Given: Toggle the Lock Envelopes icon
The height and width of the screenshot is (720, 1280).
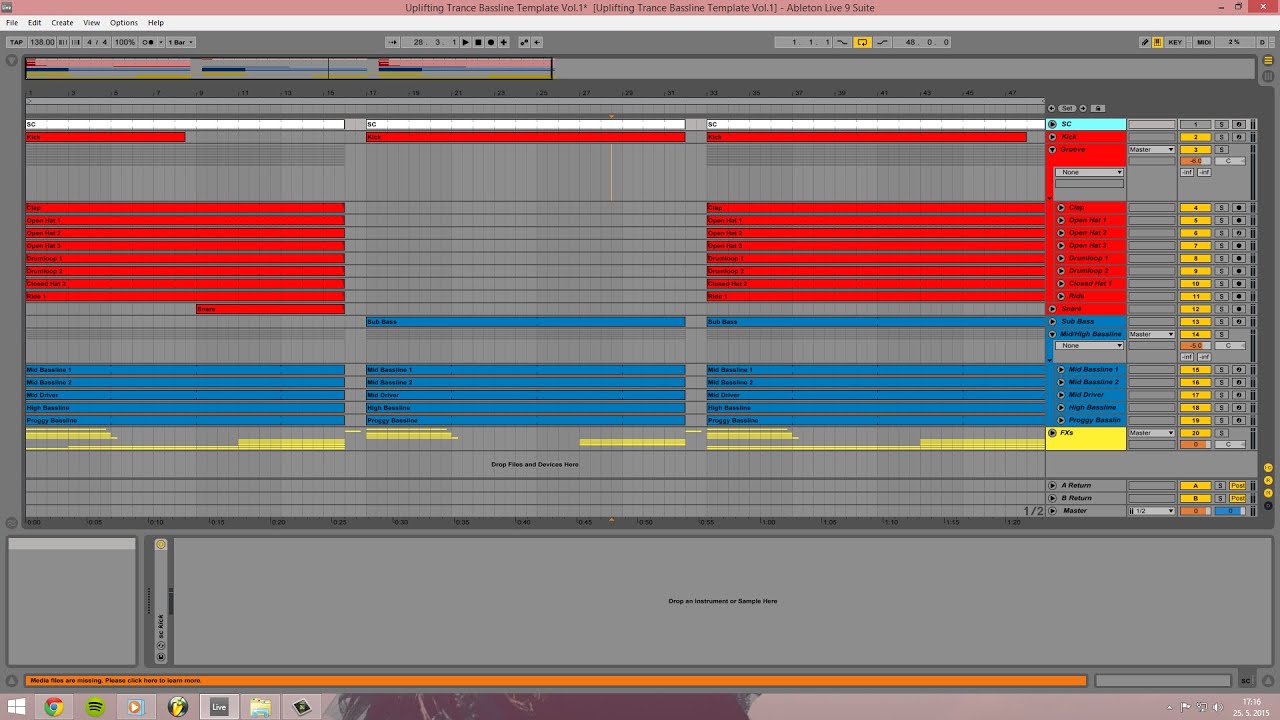Looking at the screenshot, I should click(x=1098, y=108).
